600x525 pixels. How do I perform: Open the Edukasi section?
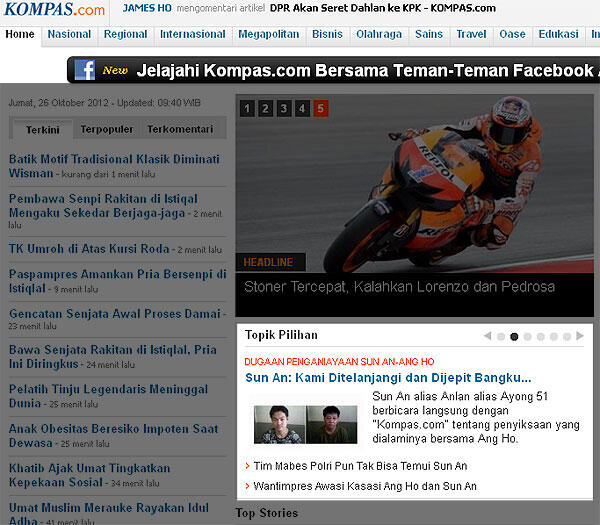[x=558, y=34]
